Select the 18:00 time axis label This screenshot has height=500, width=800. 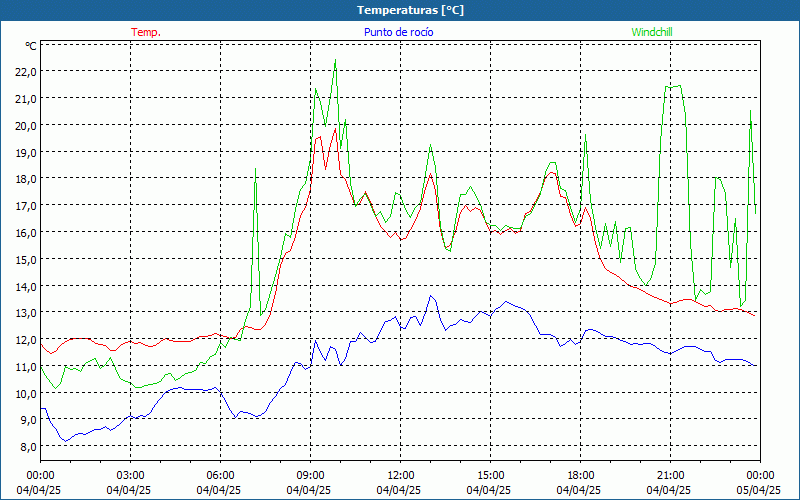580,475
